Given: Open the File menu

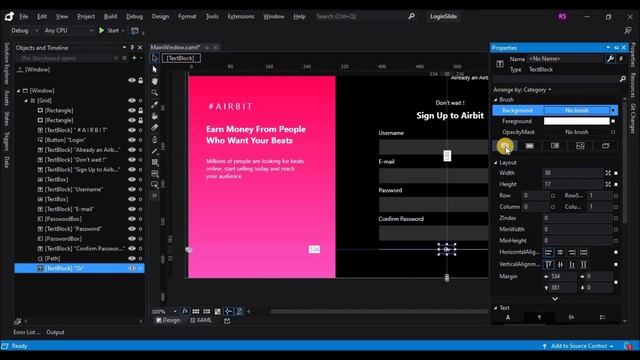Looking at the screenshot, I should [24, 16].
